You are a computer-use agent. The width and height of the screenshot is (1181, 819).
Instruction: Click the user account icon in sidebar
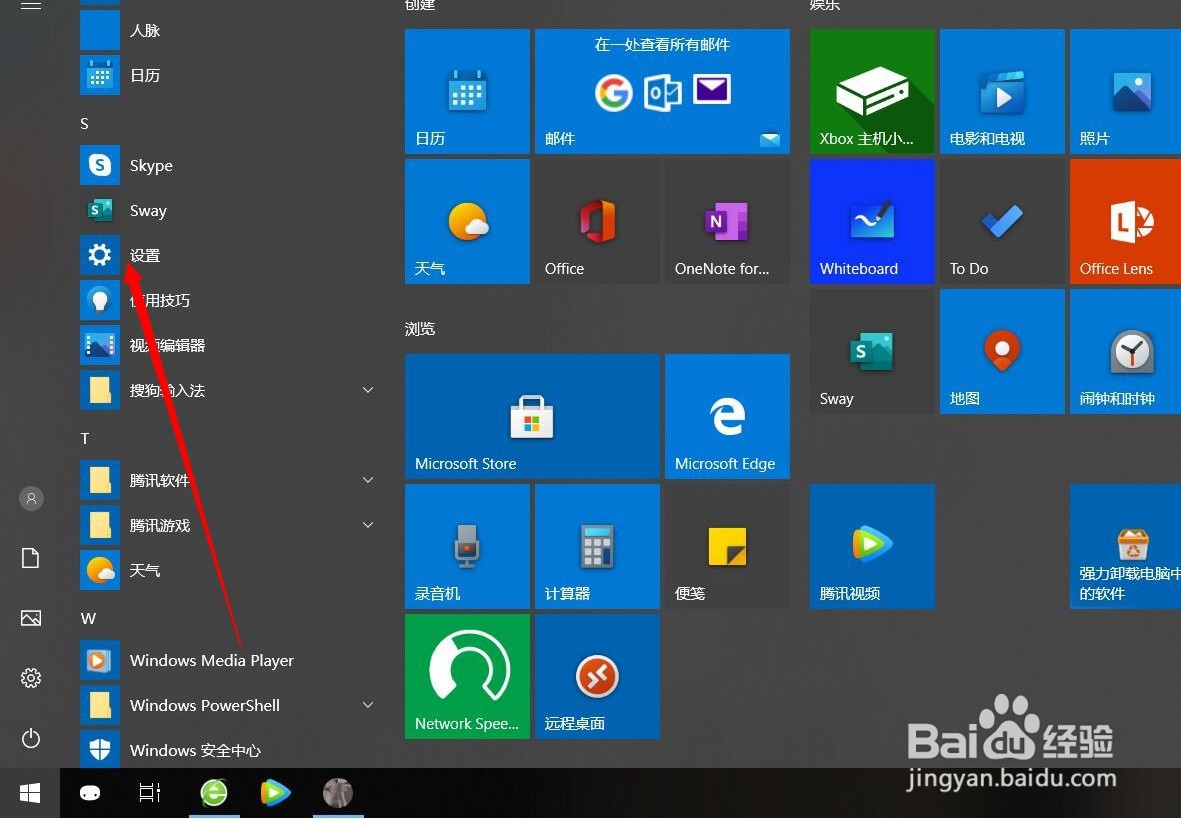click(x=31, y=498)
